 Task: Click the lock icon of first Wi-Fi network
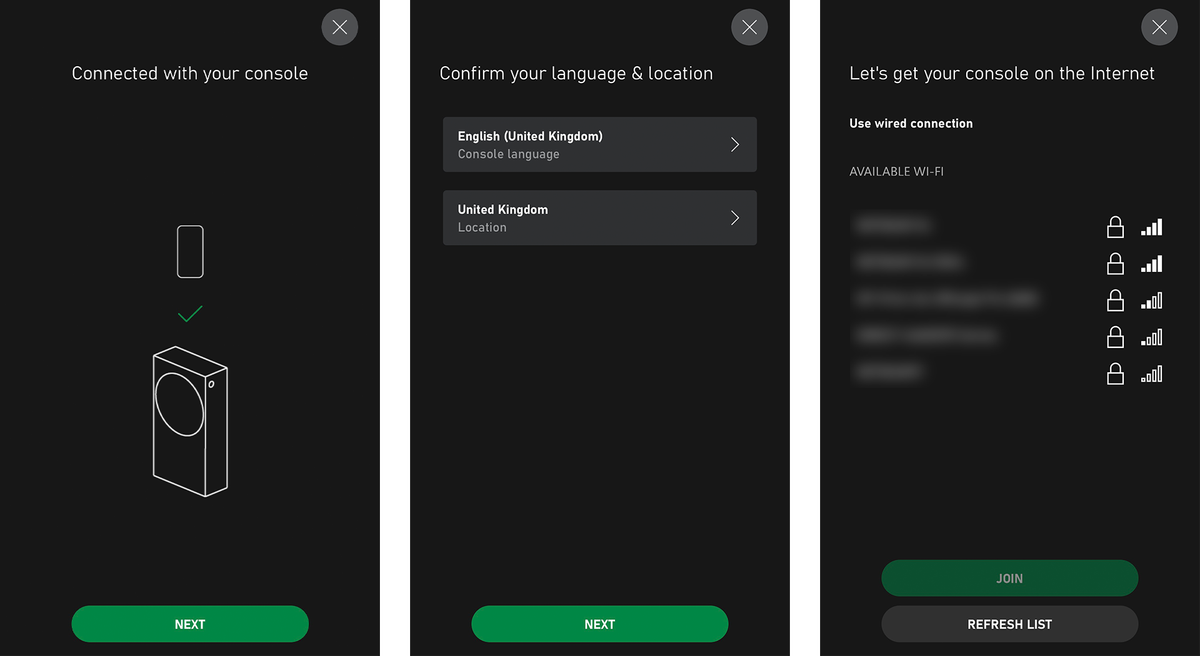1115,227
